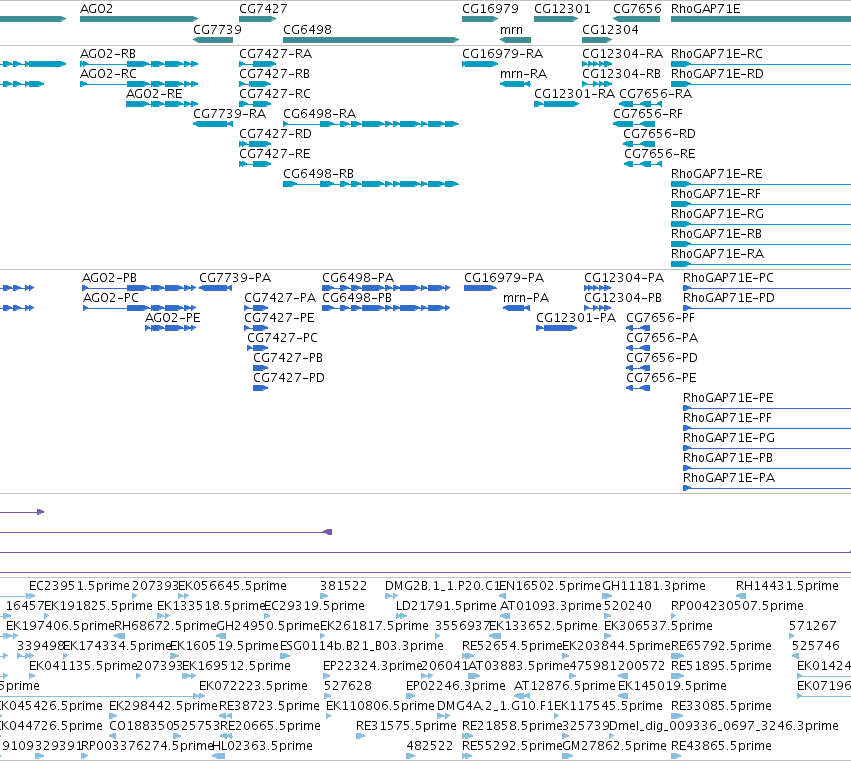This screenshot has height=761, width=851.
Task: Click the CG16979-RA transcript label
Action: click(503, 54)
